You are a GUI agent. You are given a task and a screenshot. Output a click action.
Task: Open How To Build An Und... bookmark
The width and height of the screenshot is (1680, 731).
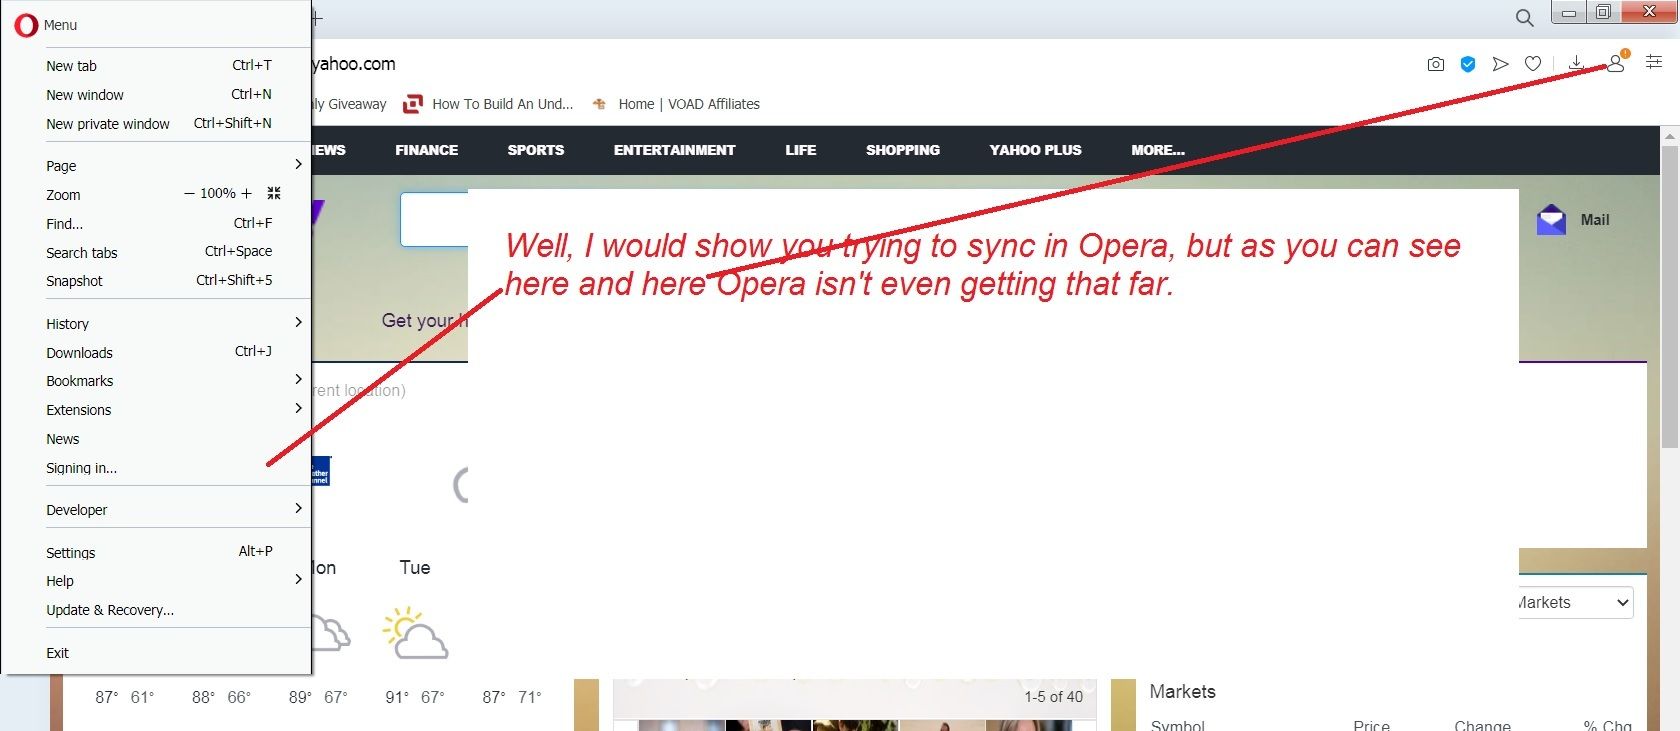[x=488, y=104]
